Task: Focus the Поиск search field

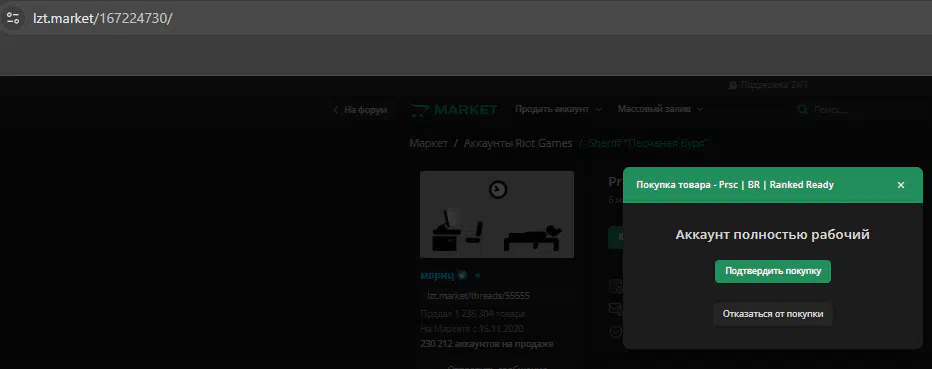Action: coord(829,110)
